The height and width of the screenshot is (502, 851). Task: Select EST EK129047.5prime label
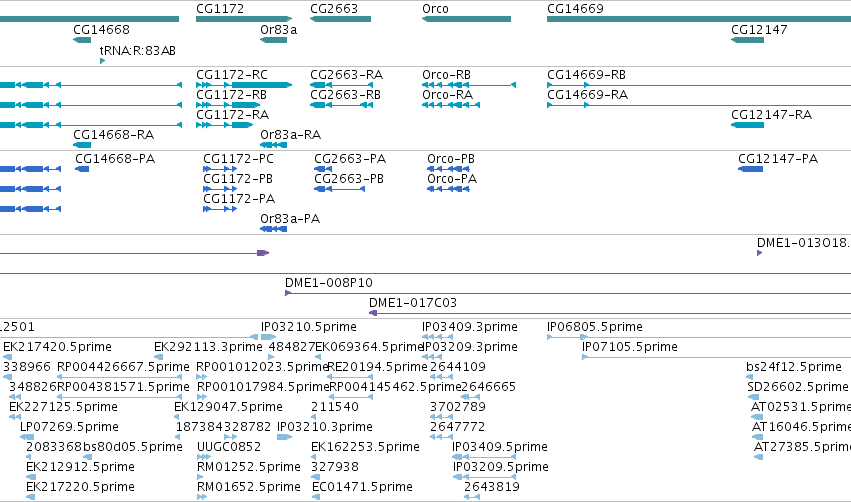coord(228,408)
